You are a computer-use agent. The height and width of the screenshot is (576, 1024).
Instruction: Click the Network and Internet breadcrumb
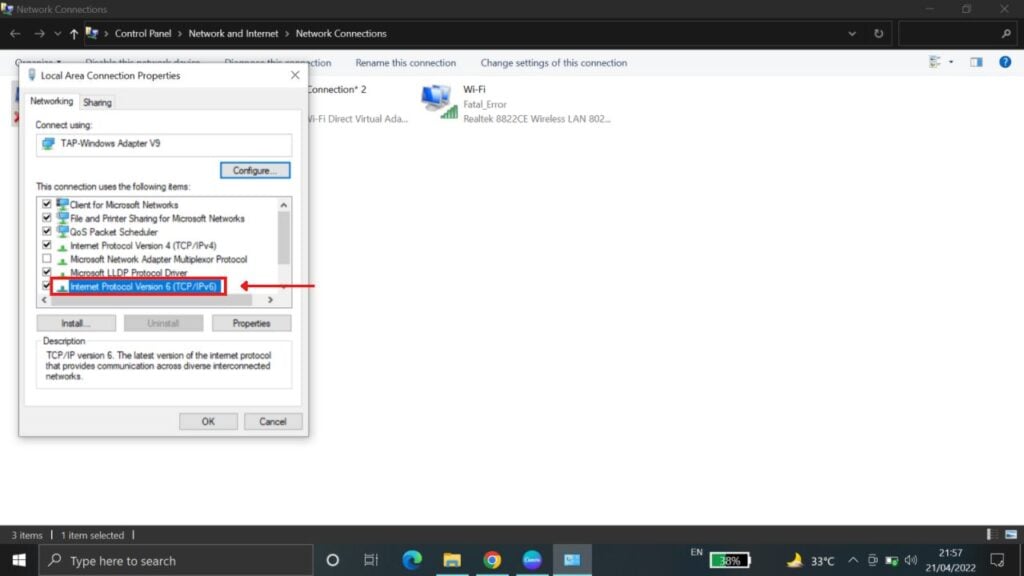click(233, 33)
